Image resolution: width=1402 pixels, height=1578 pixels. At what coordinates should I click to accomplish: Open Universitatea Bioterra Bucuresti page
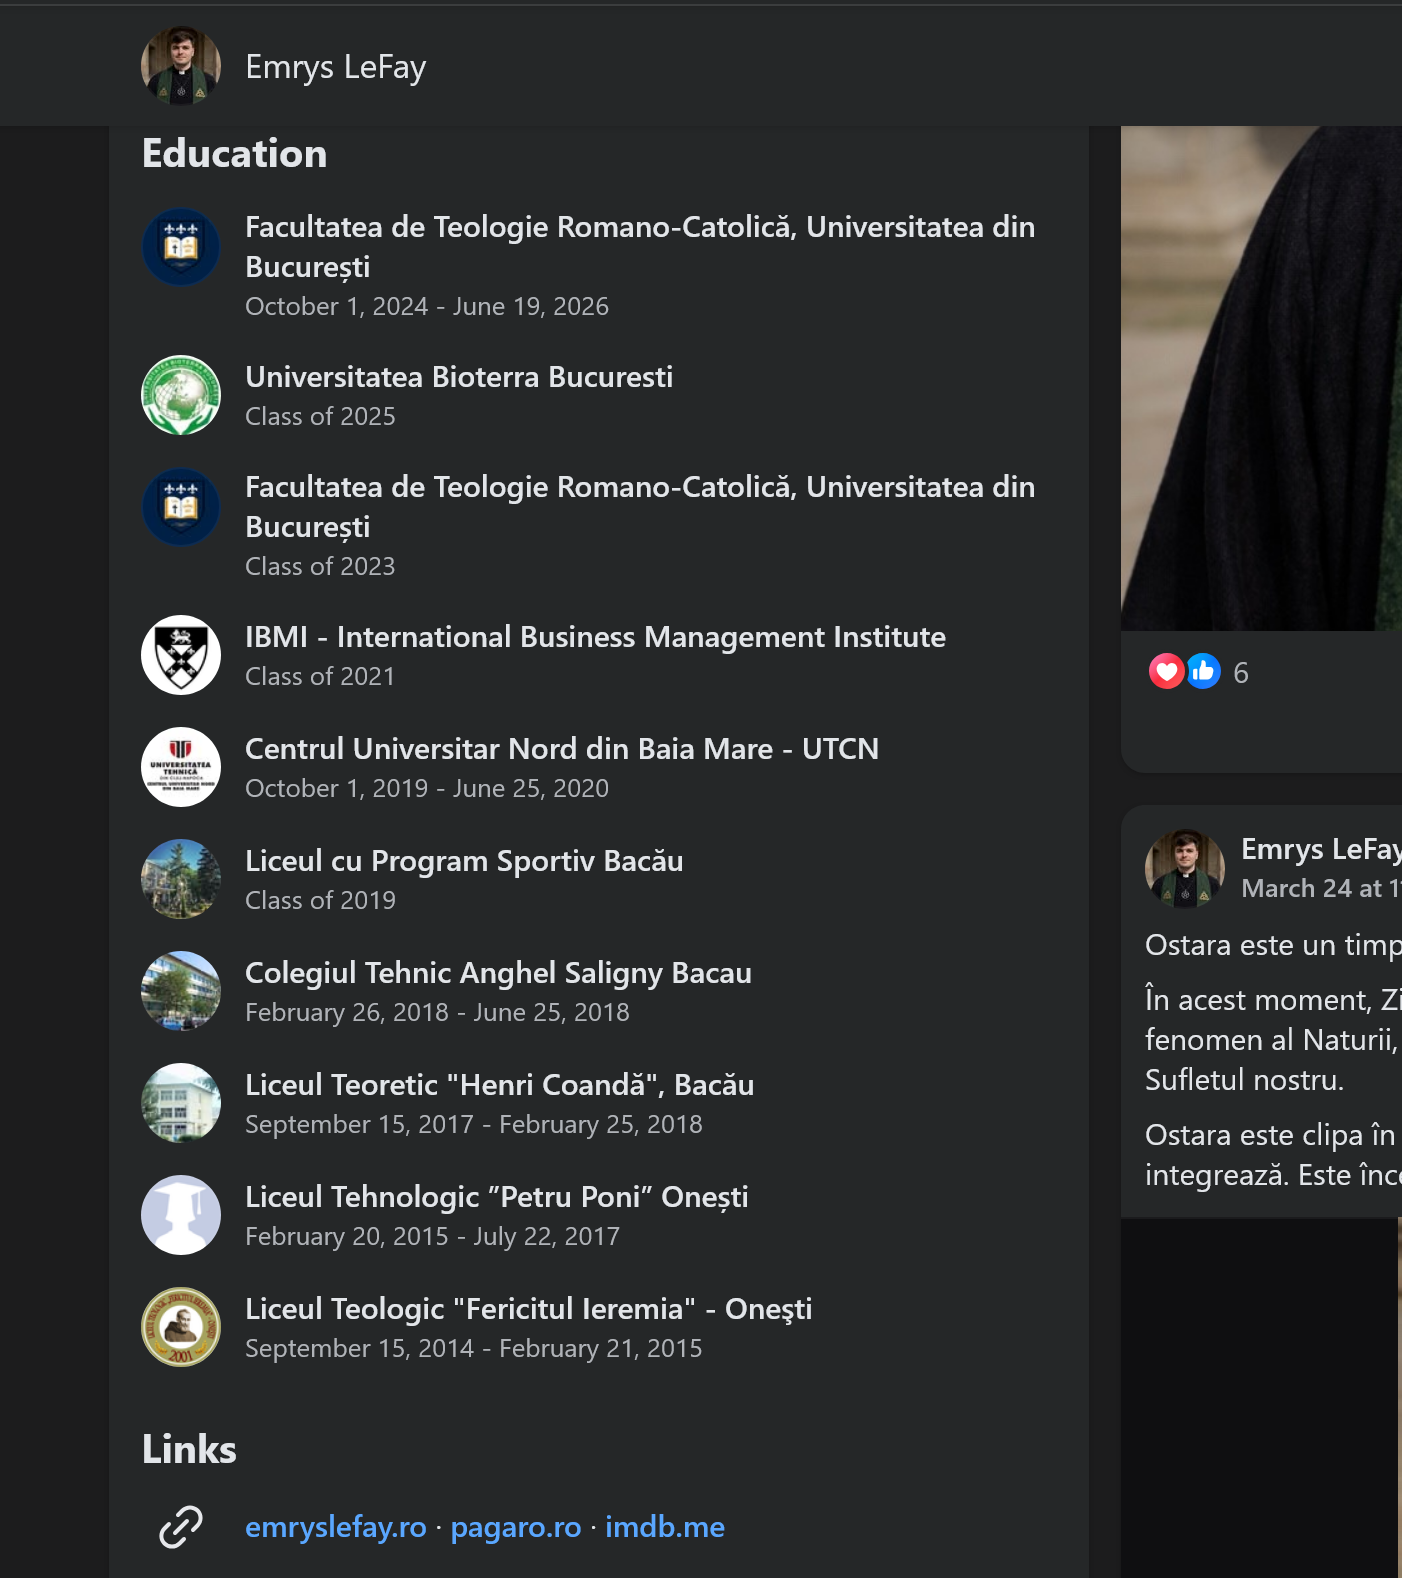(x=459, y=377)
